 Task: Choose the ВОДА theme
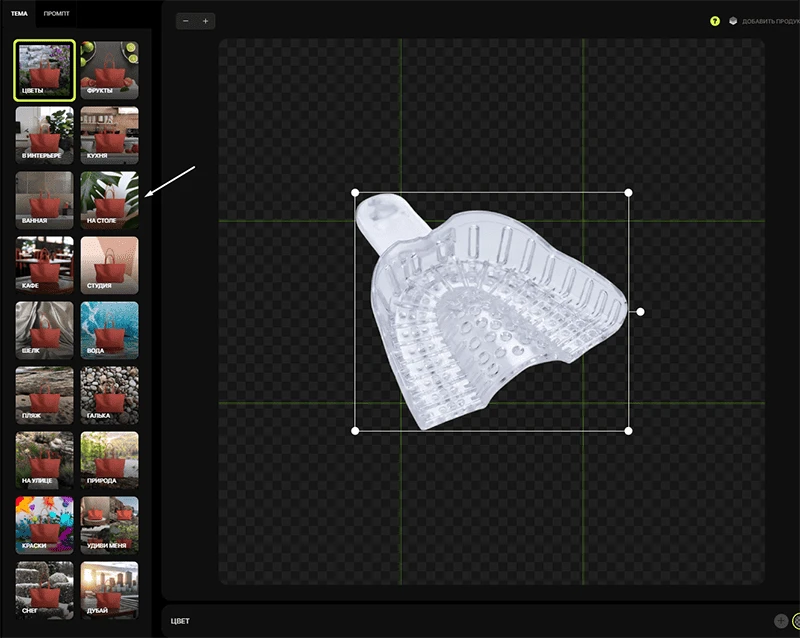pos(109,330)
